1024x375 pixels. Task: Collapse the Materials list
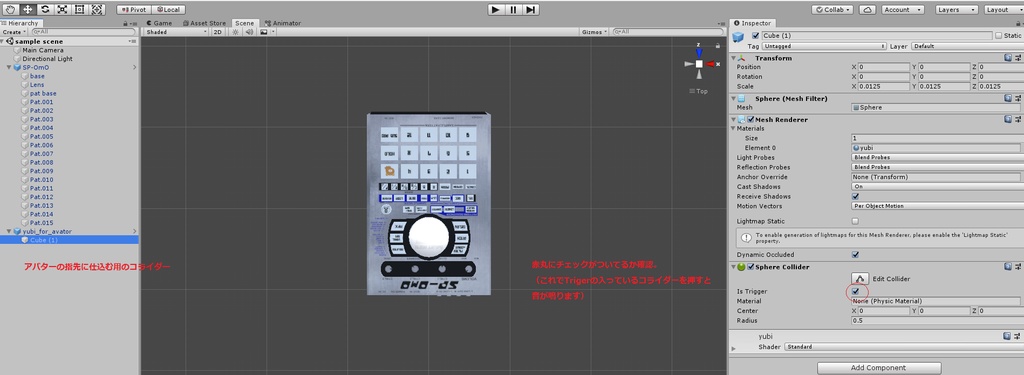(734, 129)
